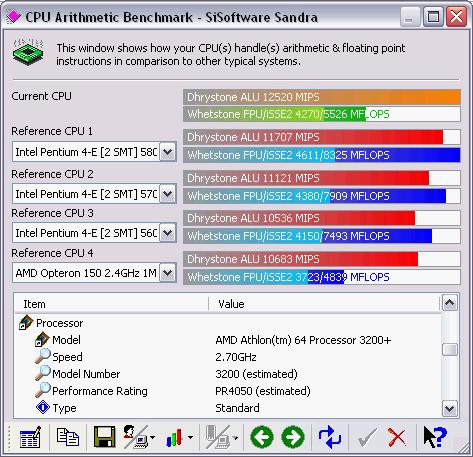This screenshot has height=457, width=473.
Task: Click the options notepad toolbar icon
Action: click(30, 437)
